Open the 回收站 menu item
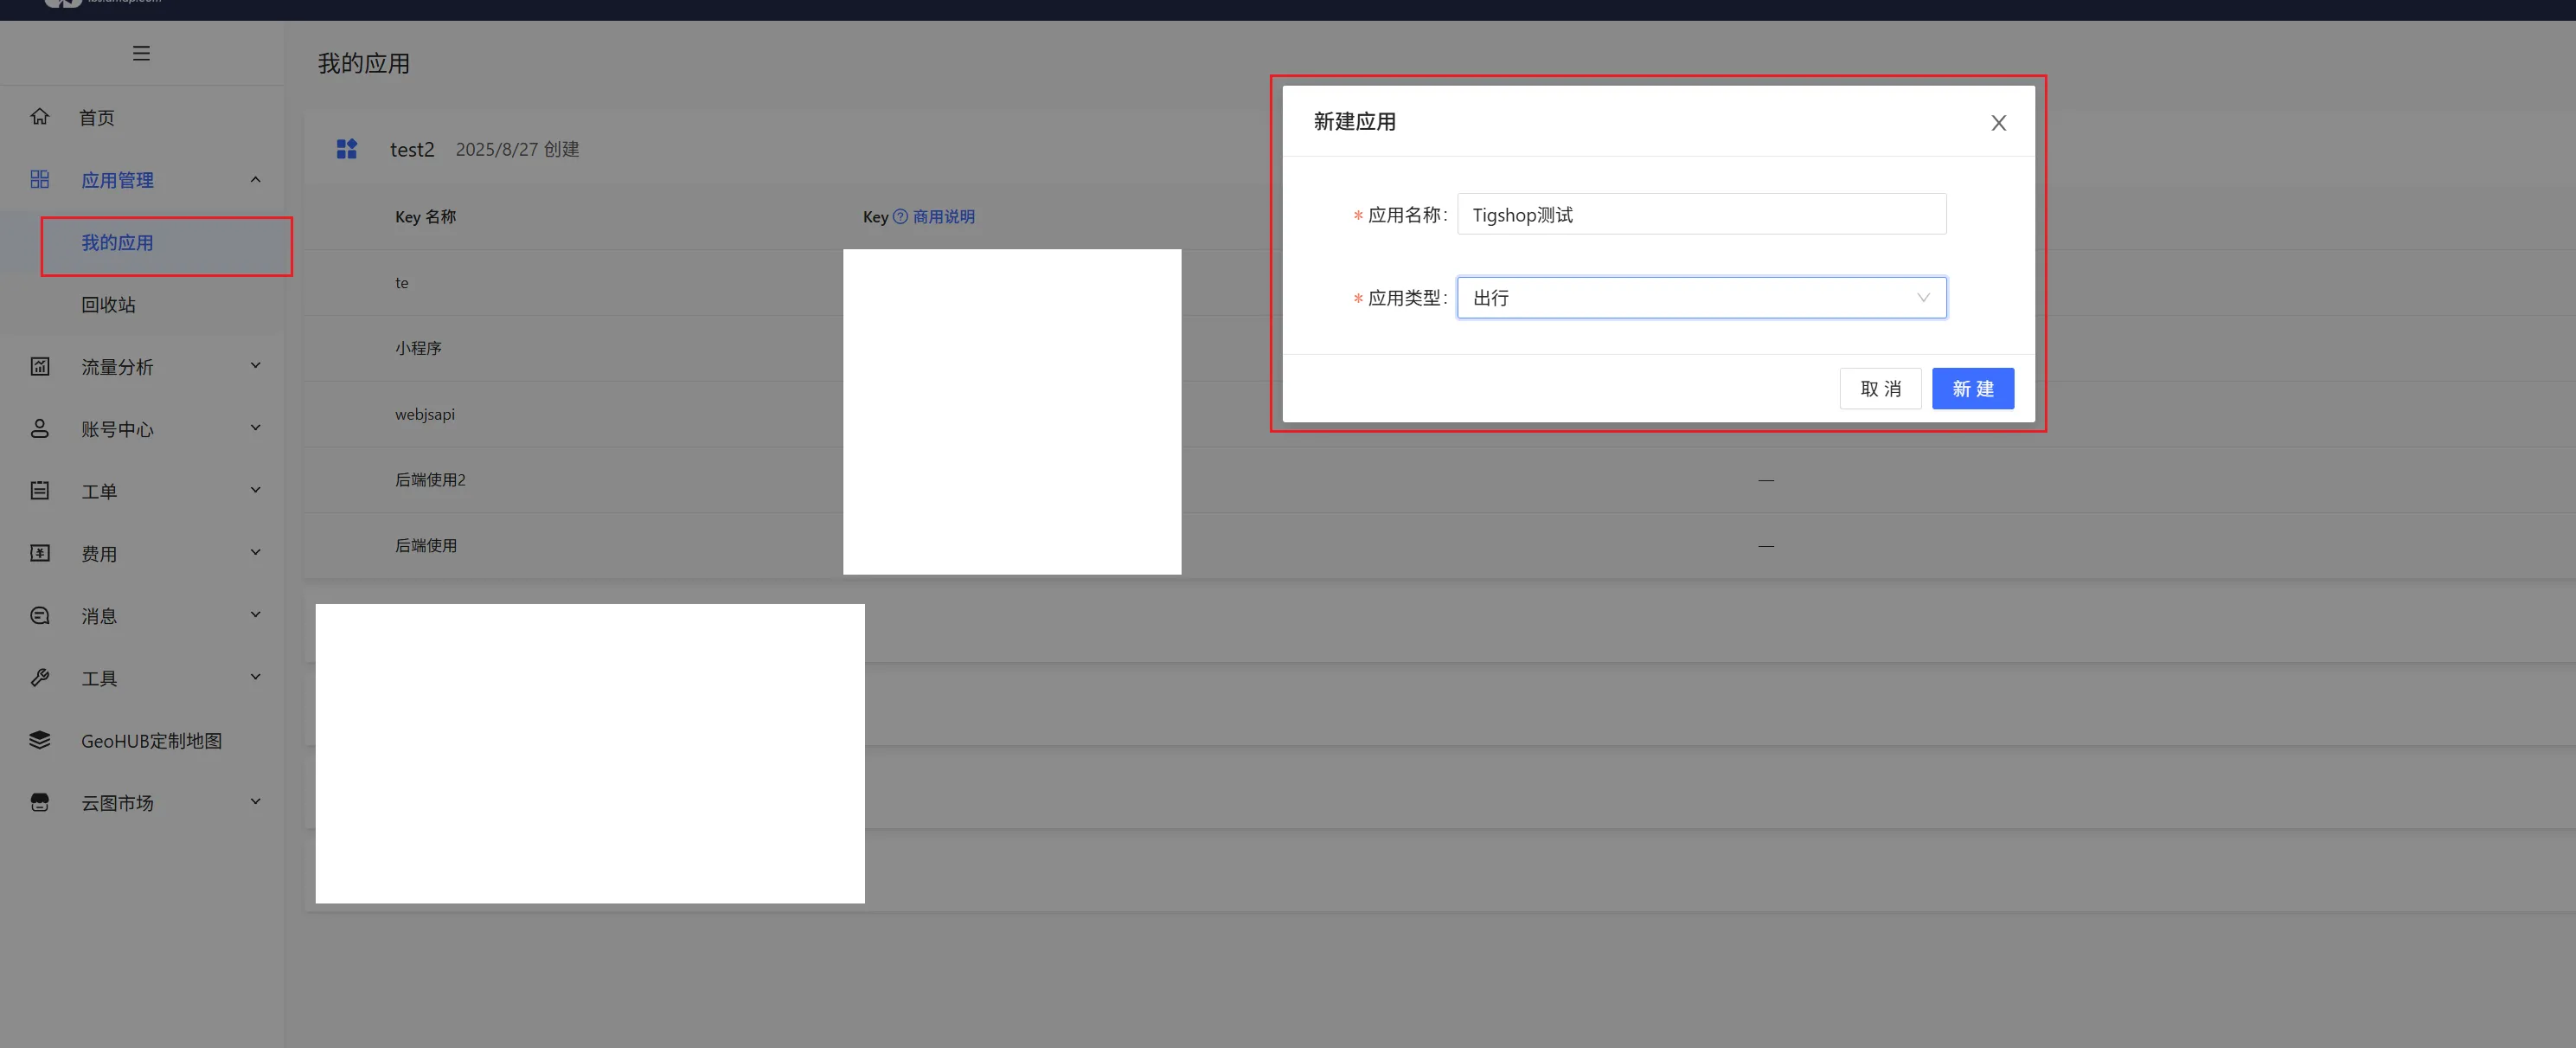2576x1048 pixels. click(108, 305)
